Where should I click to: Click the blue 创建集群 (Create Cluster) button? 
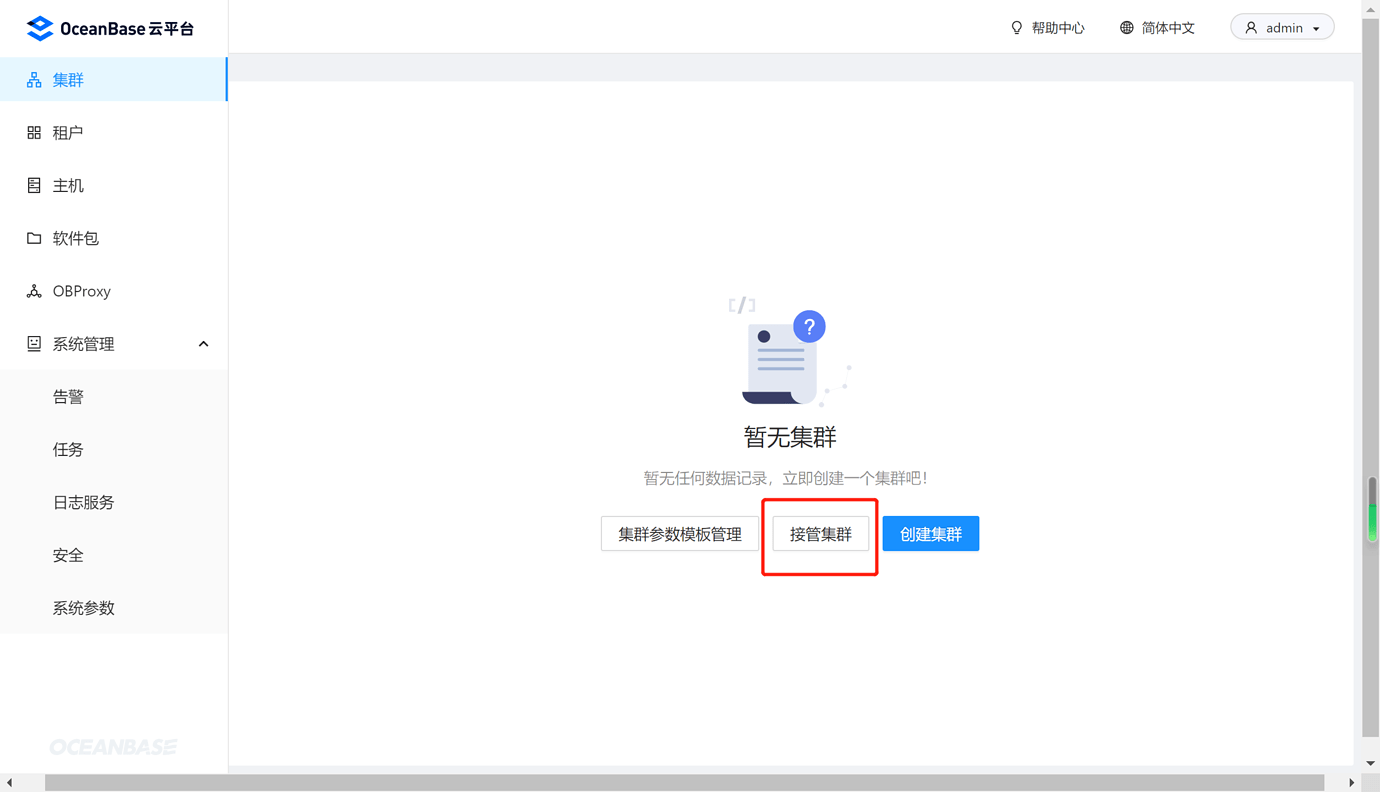pyautogui.click(x=930, y=533)
